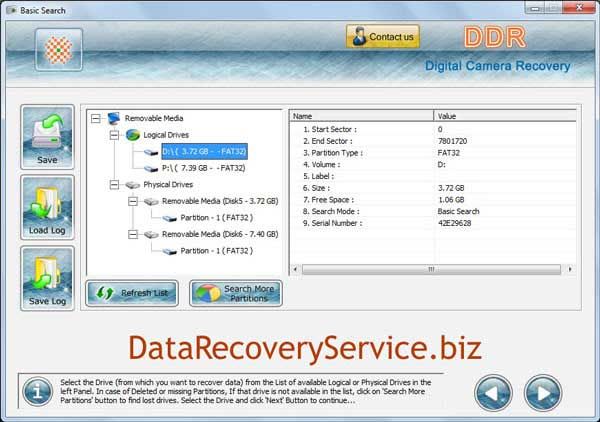Image resolution: width=600 pixels, height=422 pixels.
Task: Select the '7. Free Space :' row
Action: point(433,200)
